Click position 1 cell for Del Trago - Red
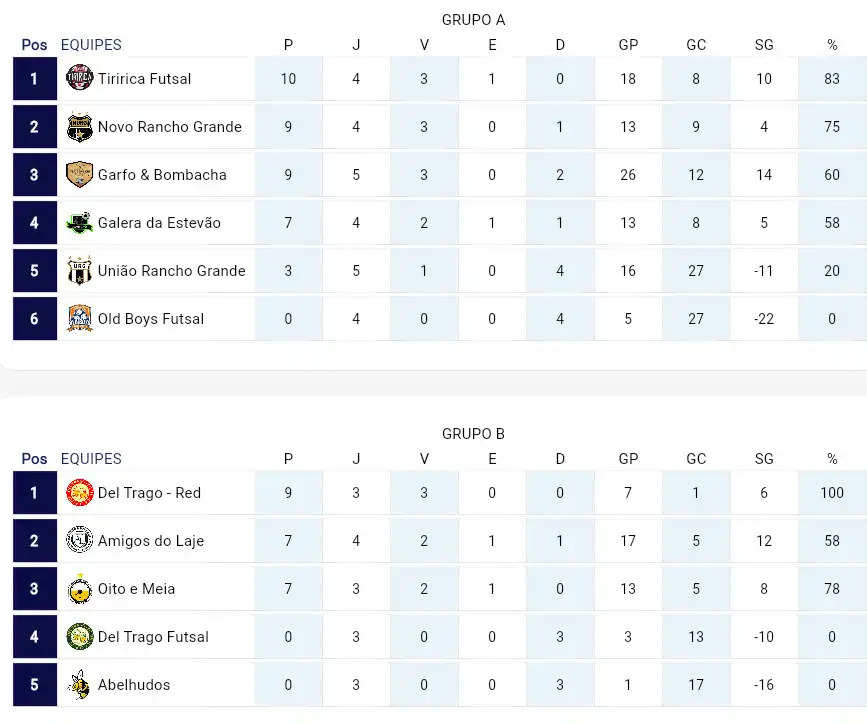This screenshot has height=724, width=867. click(x=35, y=492)
